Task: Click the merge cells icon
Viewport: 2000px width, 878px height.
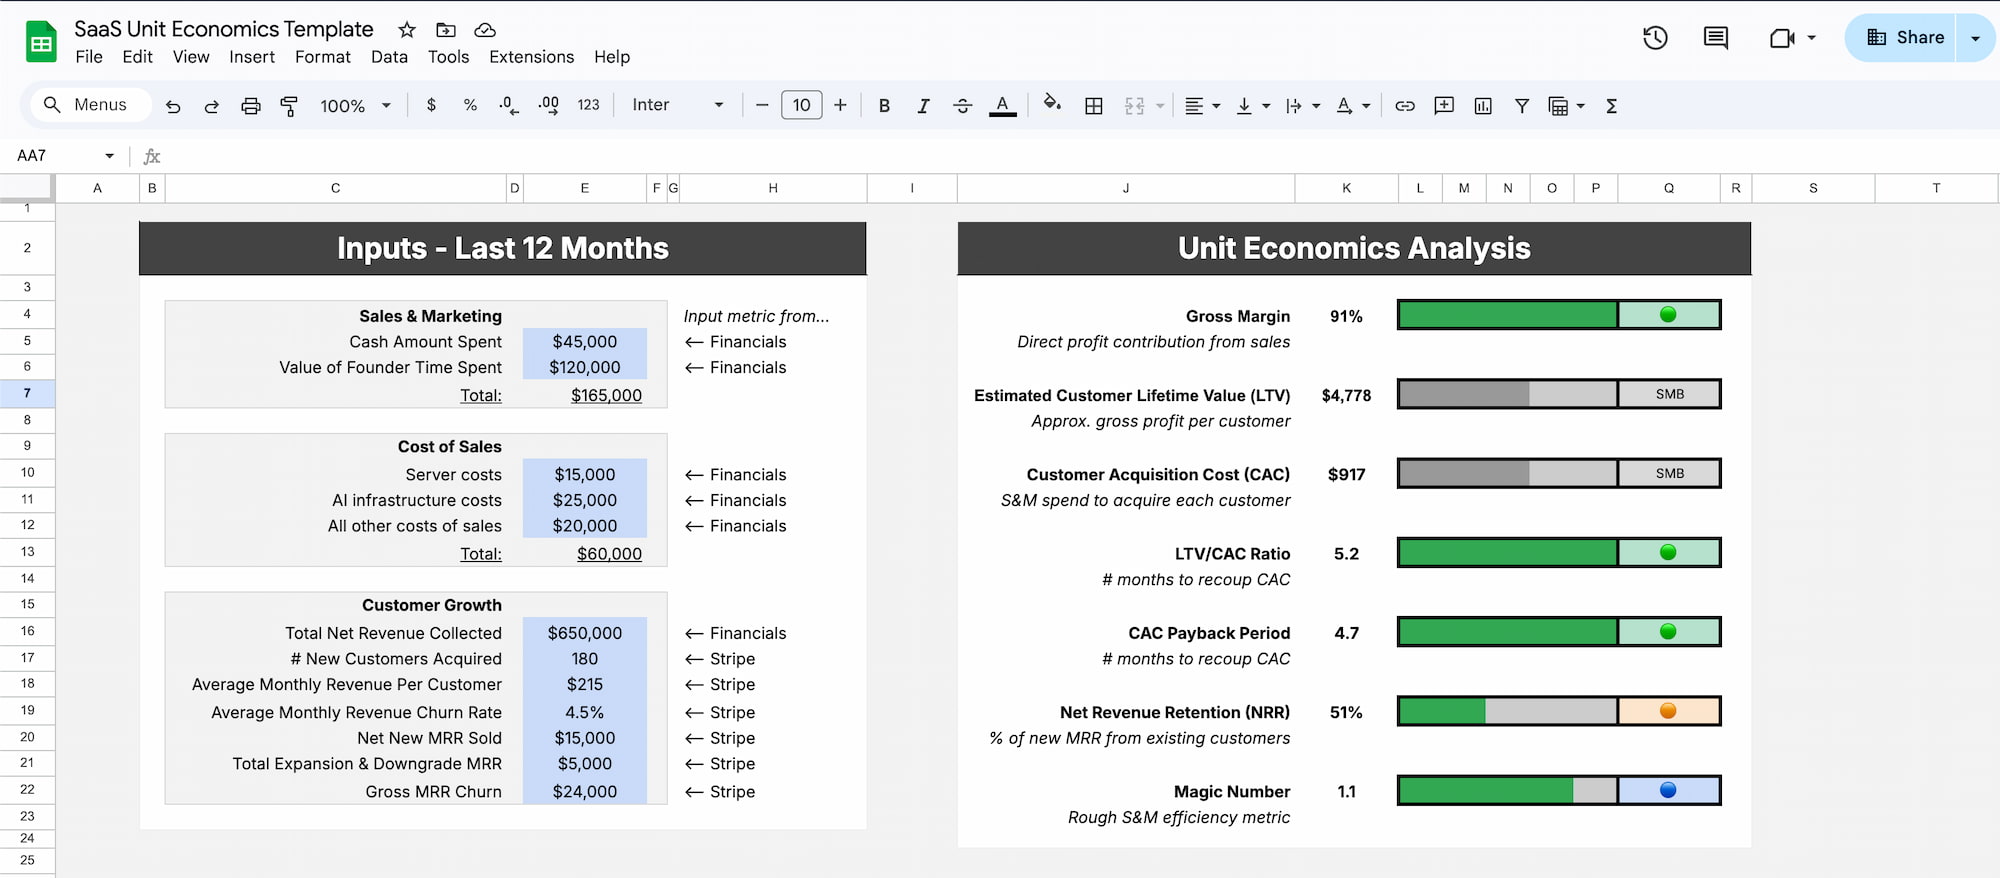Action: click(1134, 105)
